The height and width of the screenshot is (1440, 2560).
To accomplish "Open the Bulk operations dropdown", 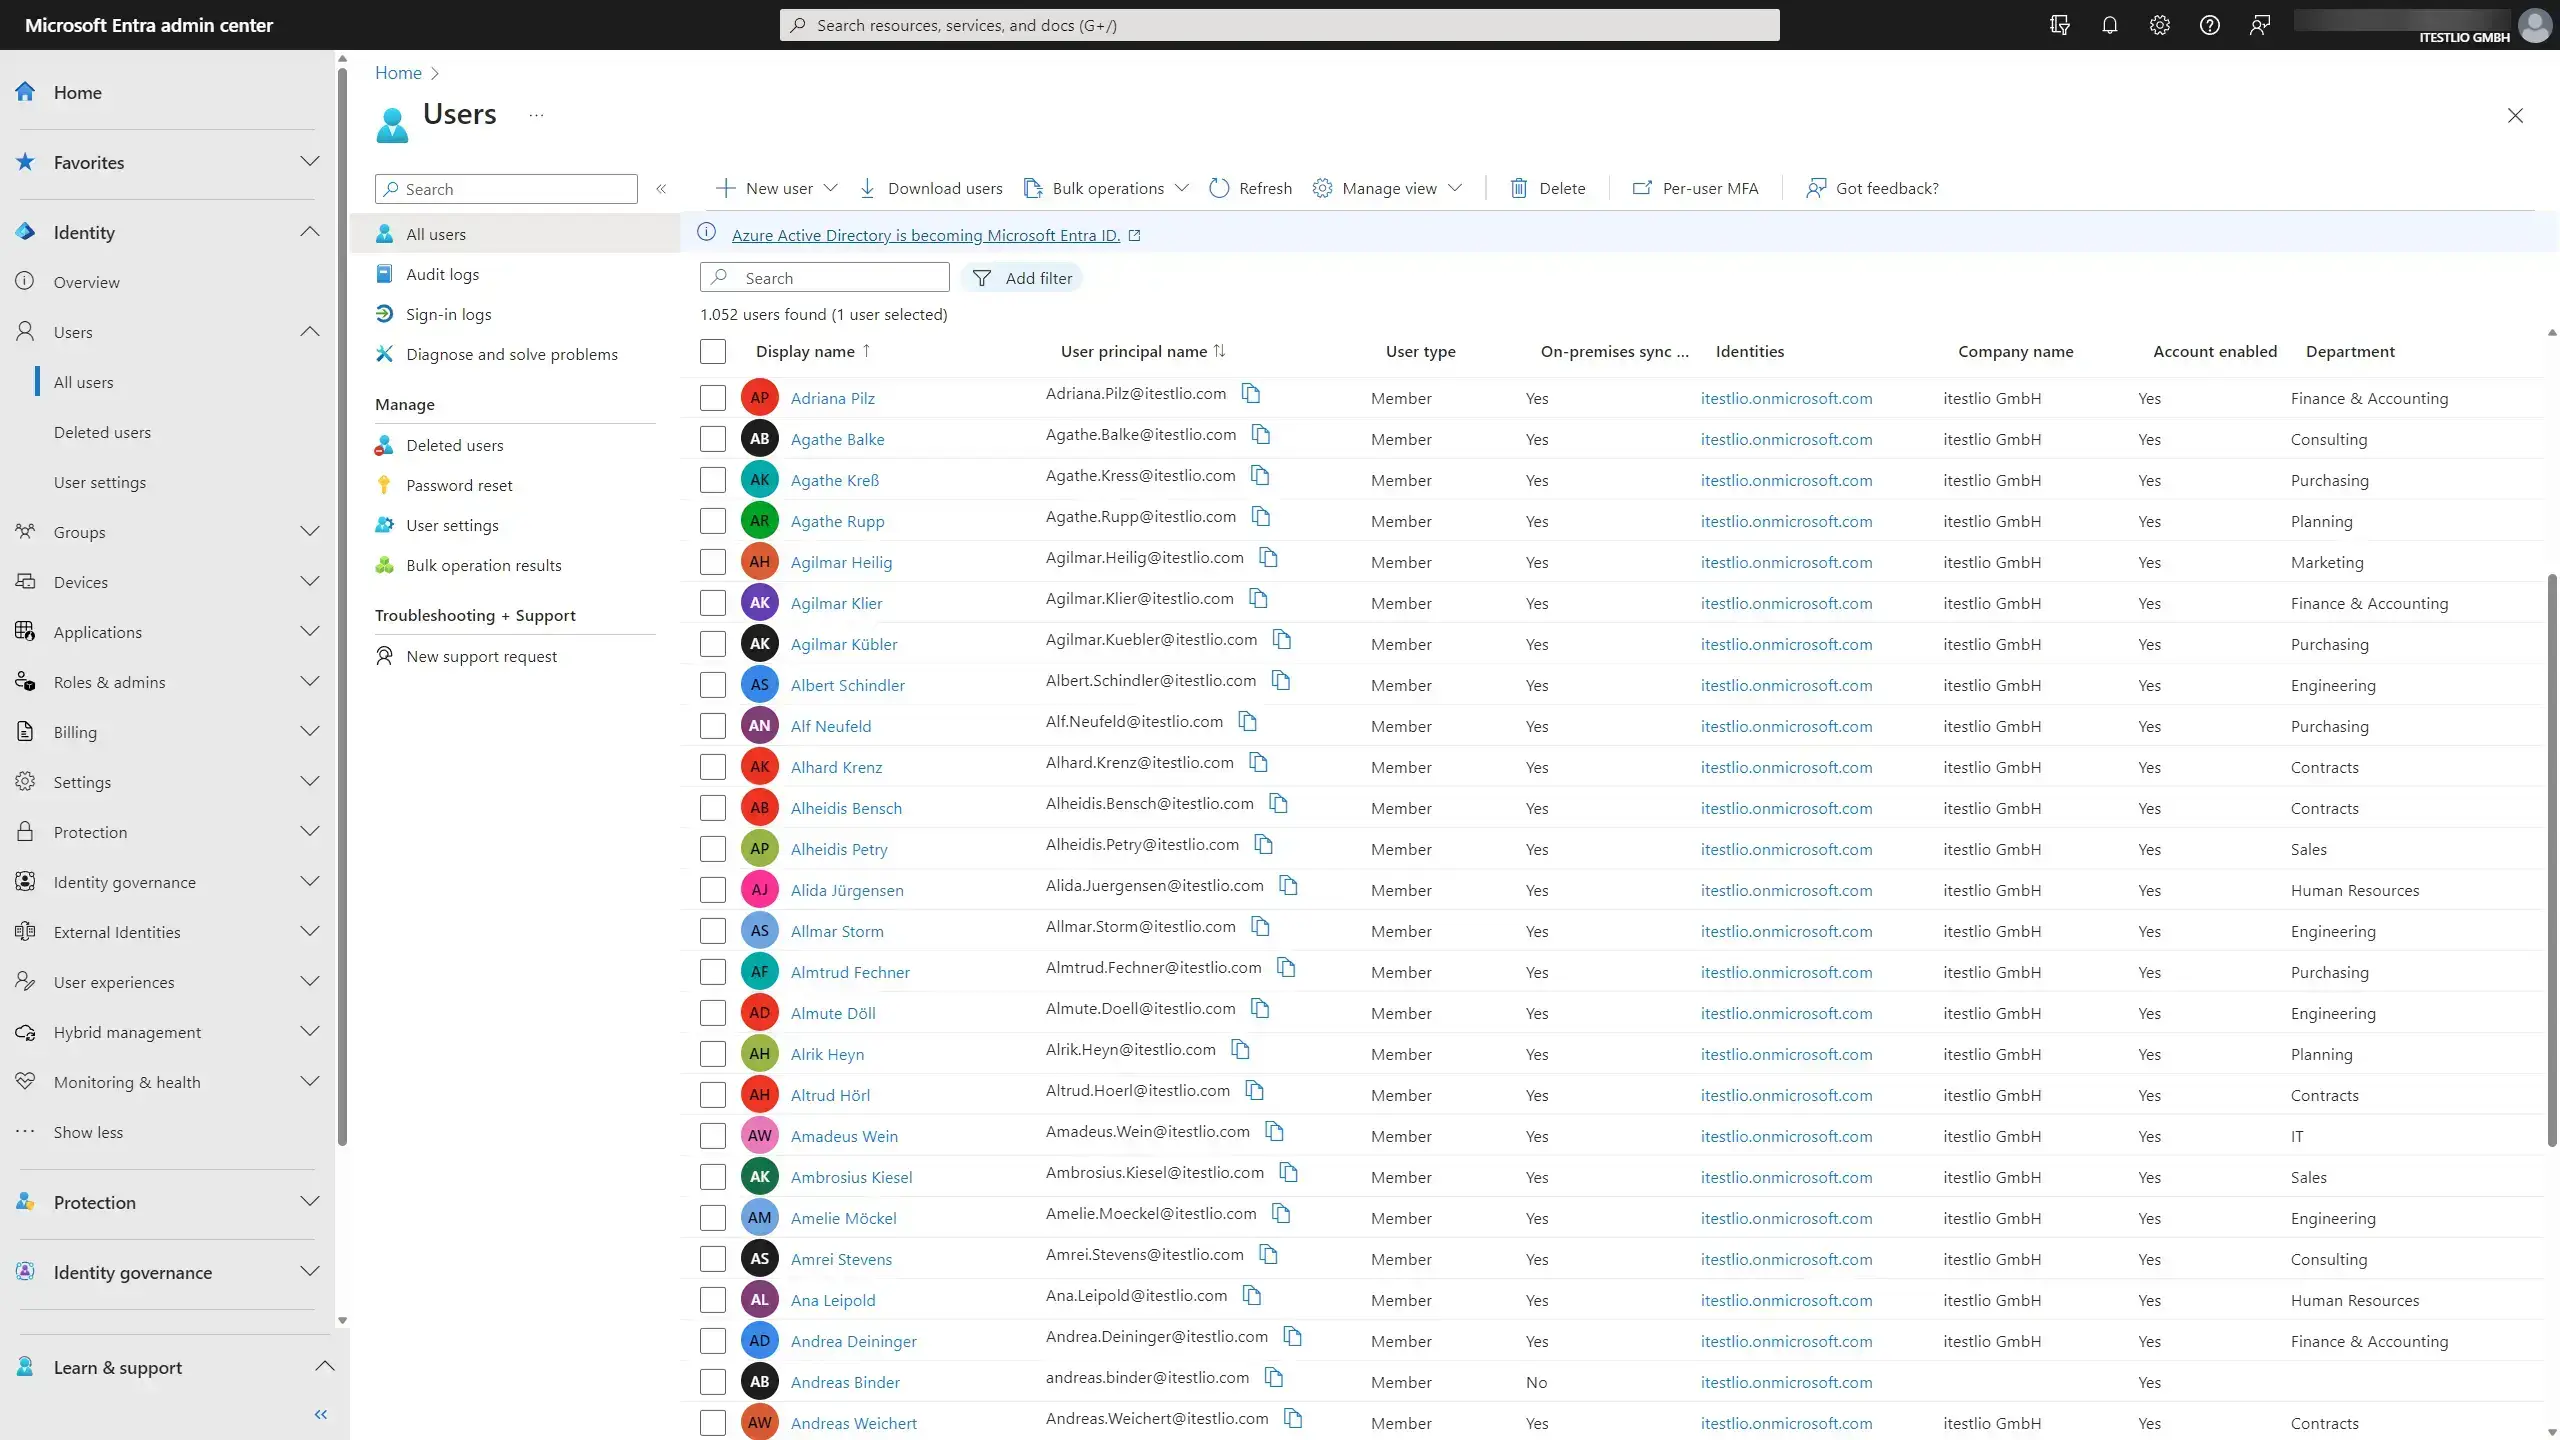I will click(x=1106, y=188).
